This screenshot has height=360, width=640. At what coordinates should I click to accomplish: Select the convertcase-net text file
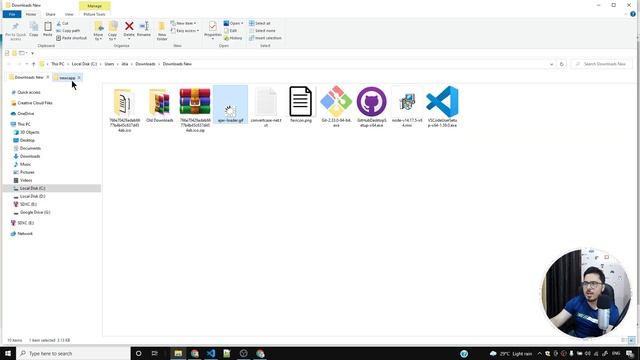pyautogui.click(x=266, y=107)
